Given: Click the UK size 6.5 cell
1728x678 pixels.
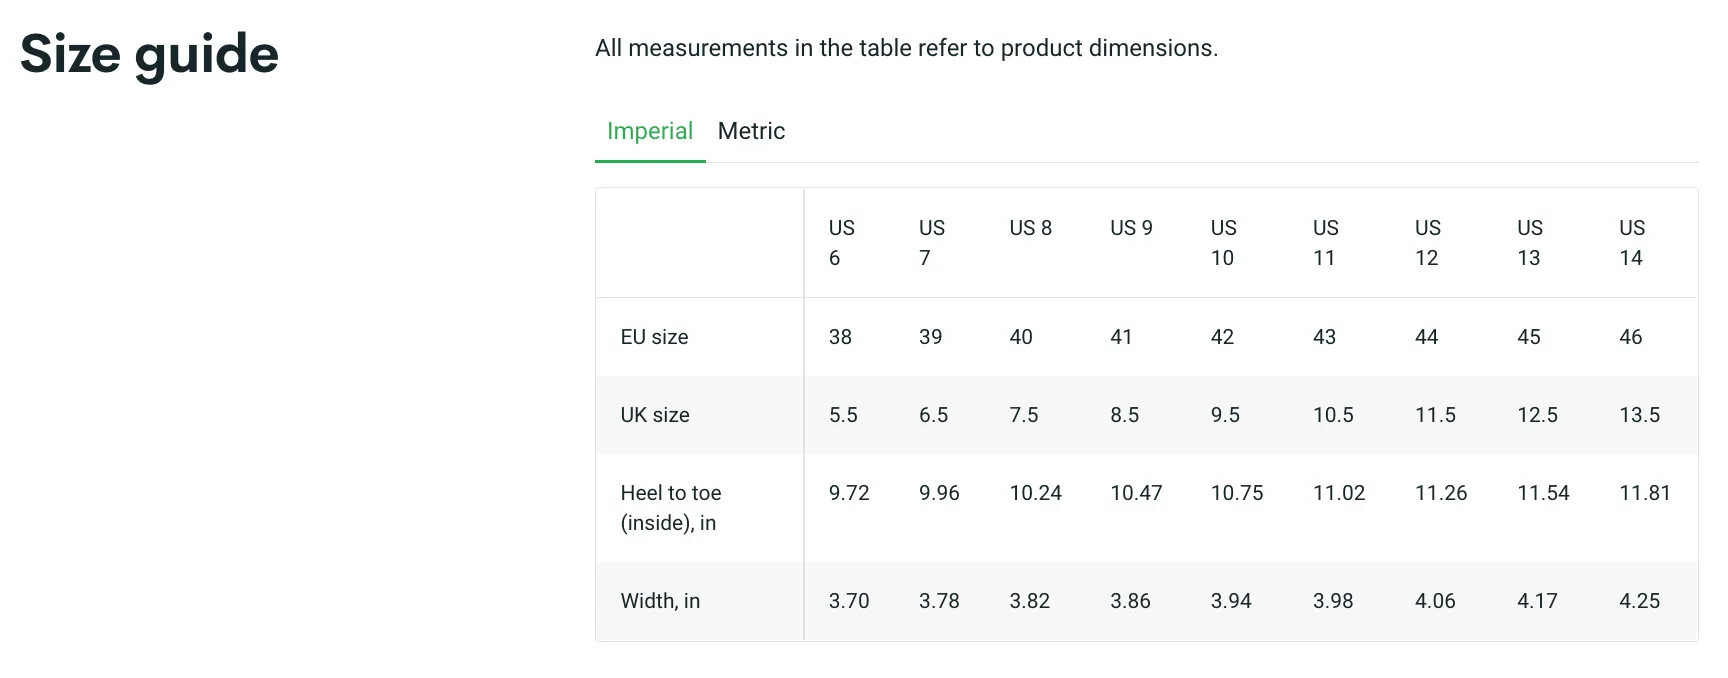Looking at the screenshot, I should pyautogui.click(x=933, y=415).
